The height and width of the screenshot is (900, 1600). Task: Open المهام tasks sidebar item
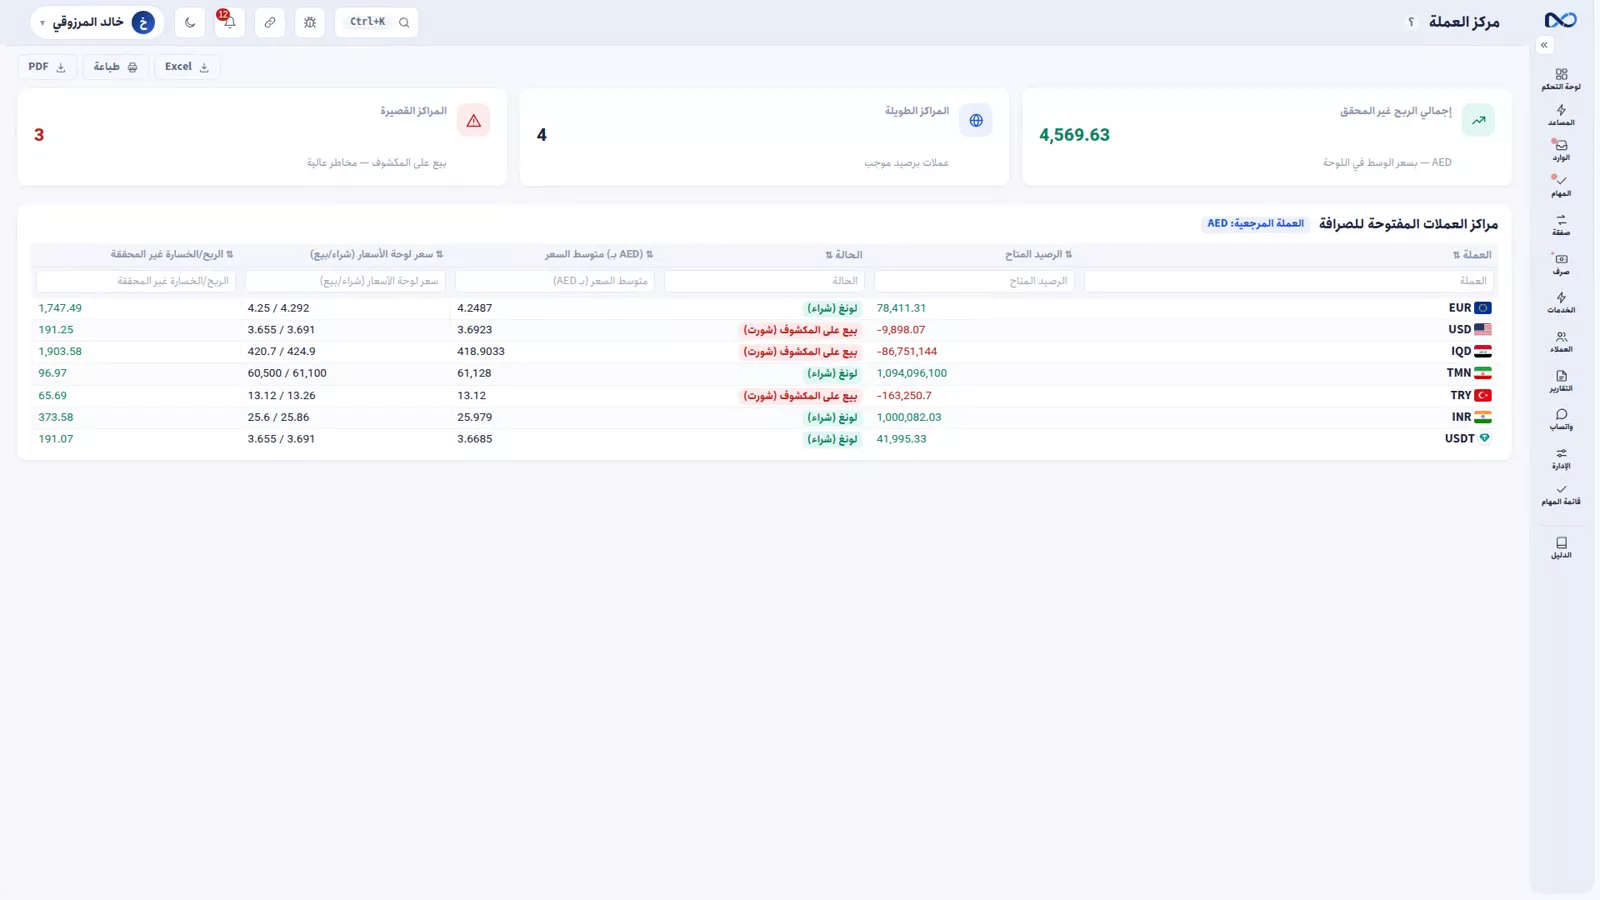point(1561,186)
